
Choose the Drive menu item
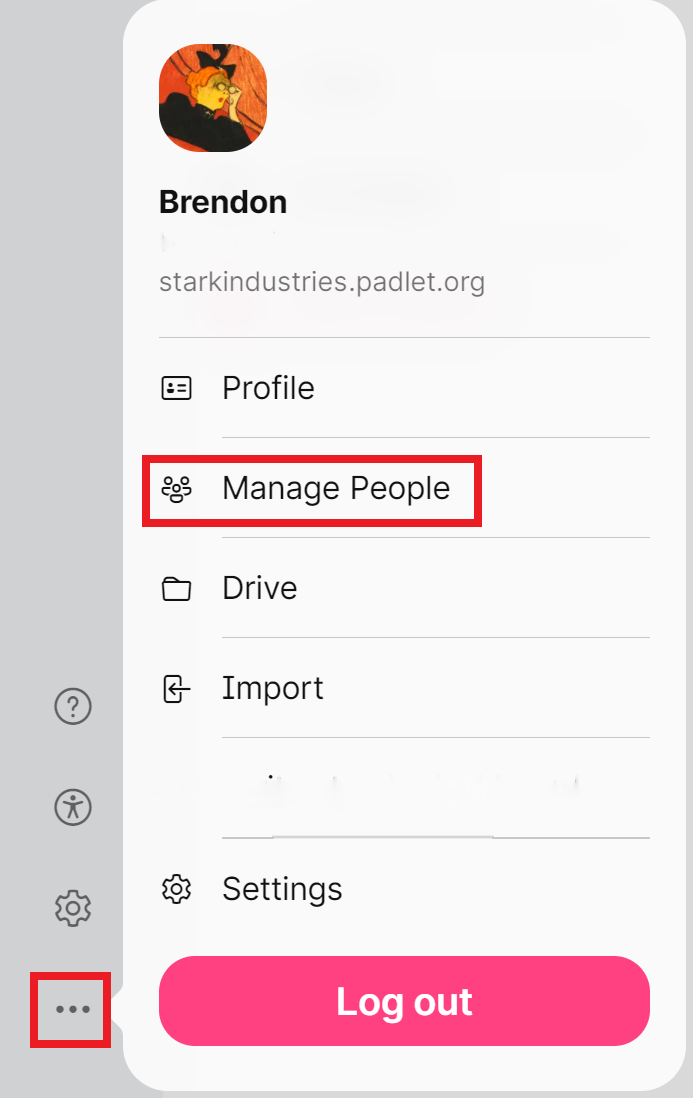click(404, 588)
